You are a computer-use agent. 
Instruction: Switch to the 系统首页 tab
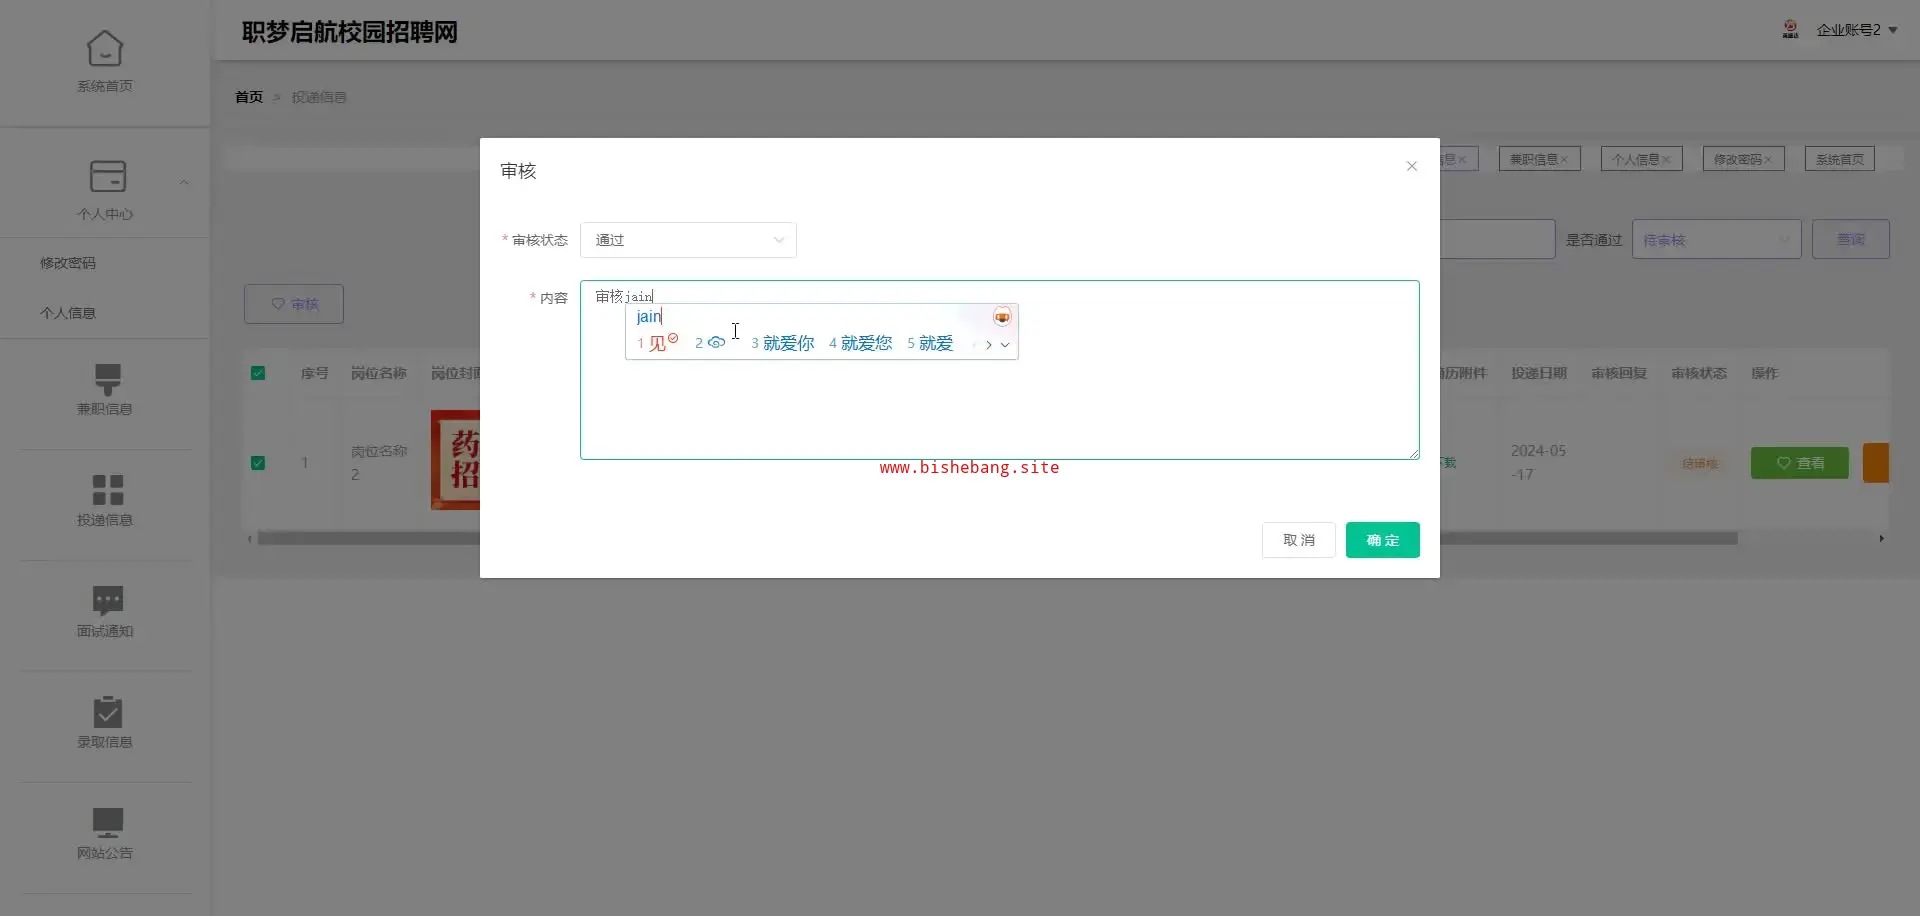click(1839, 159)
